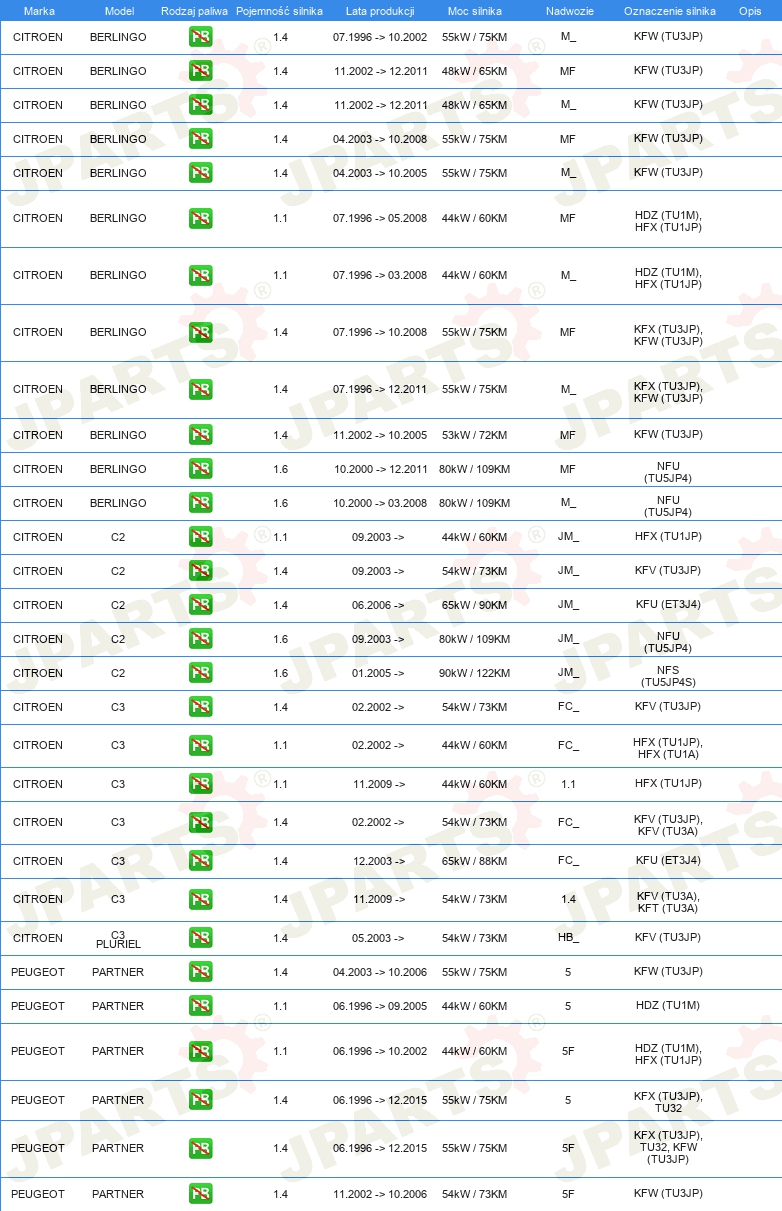Select the date cell "11.2002 -> 10.2005"
Screen dimensions: 782x1211
[380, 435]
